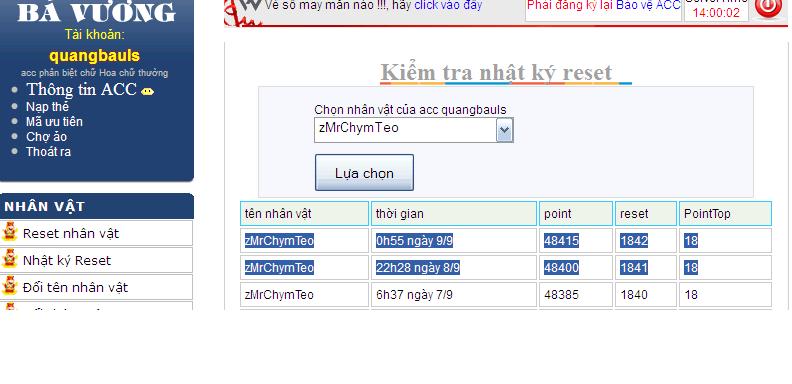Click the reset count 1840
This screenshot has width=792, height=384.
coord(634,295)
